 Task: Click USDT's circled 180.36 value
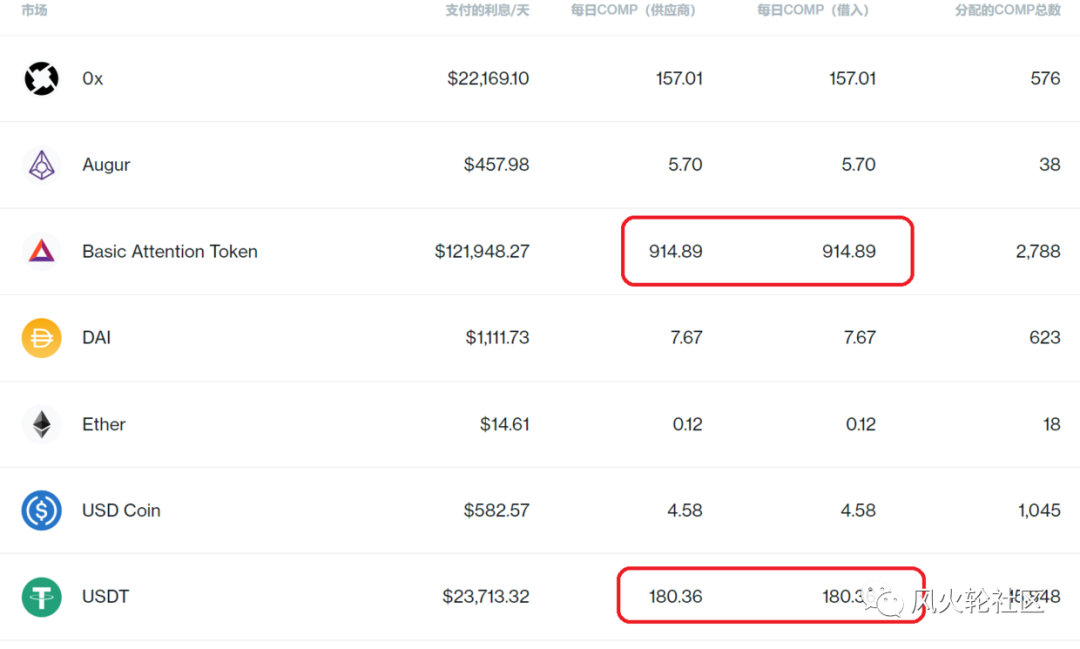tap(675, 597)
